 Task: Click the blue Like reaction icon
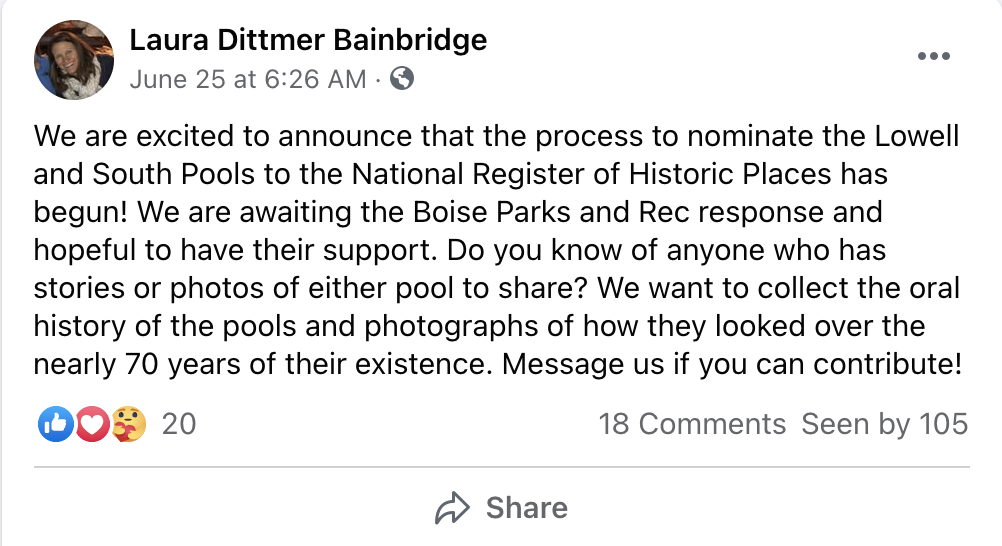53,424
